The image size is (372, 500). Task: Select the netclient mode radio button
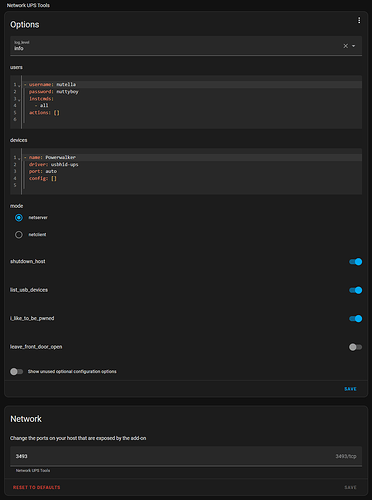(19, 235)
